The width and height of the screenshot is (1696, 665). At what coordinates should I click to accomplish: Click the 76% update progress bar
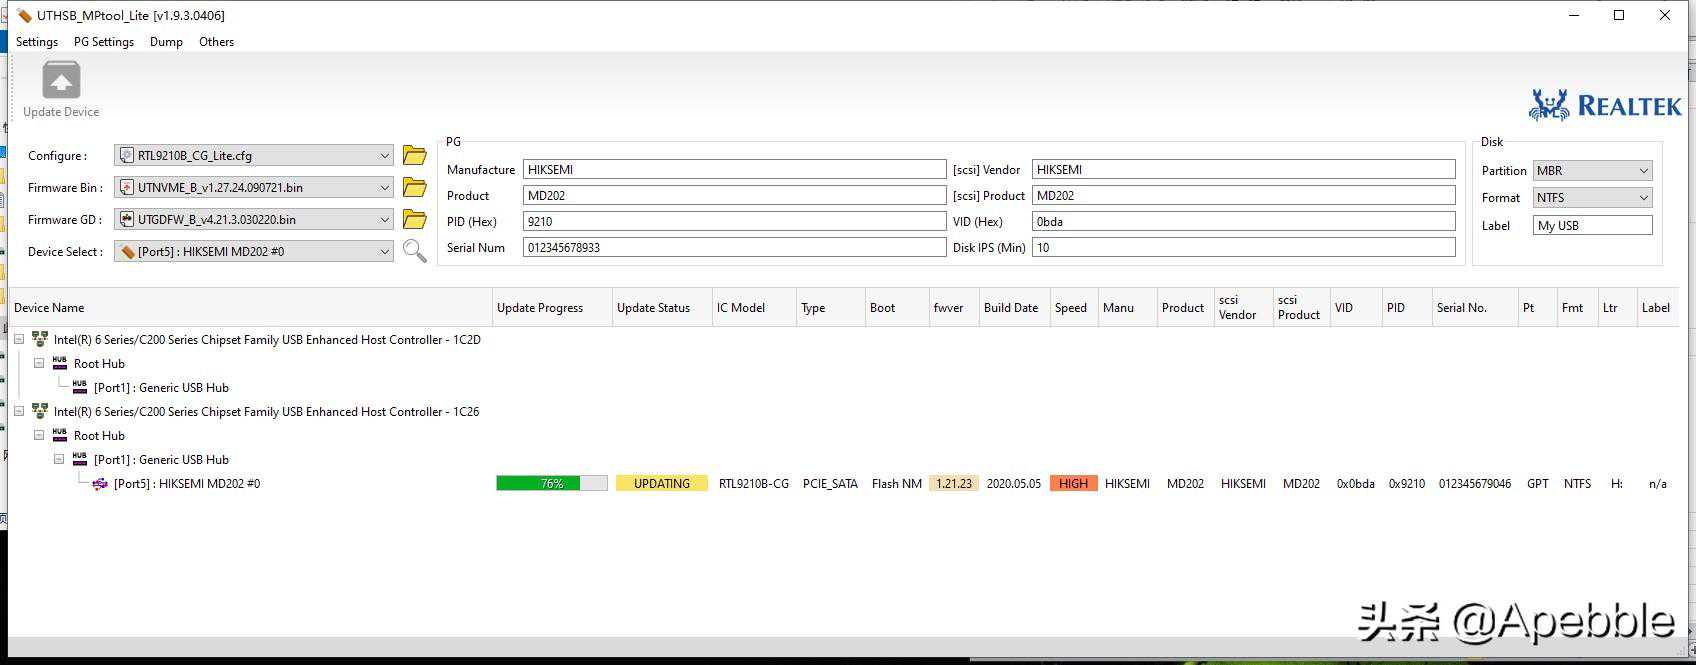click(x=551, y=484)
